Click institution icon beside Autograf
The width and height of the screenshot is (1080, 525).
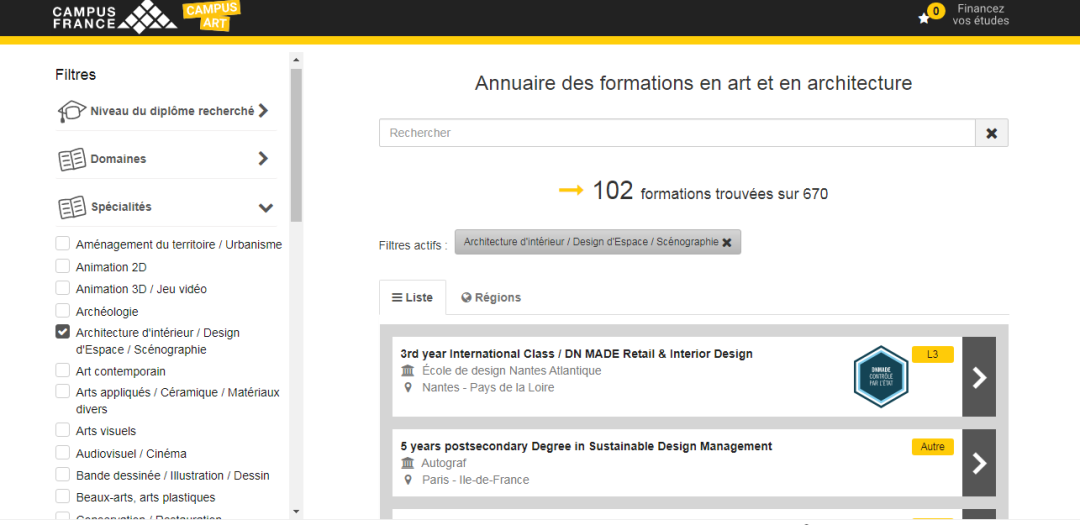[407, 463]
